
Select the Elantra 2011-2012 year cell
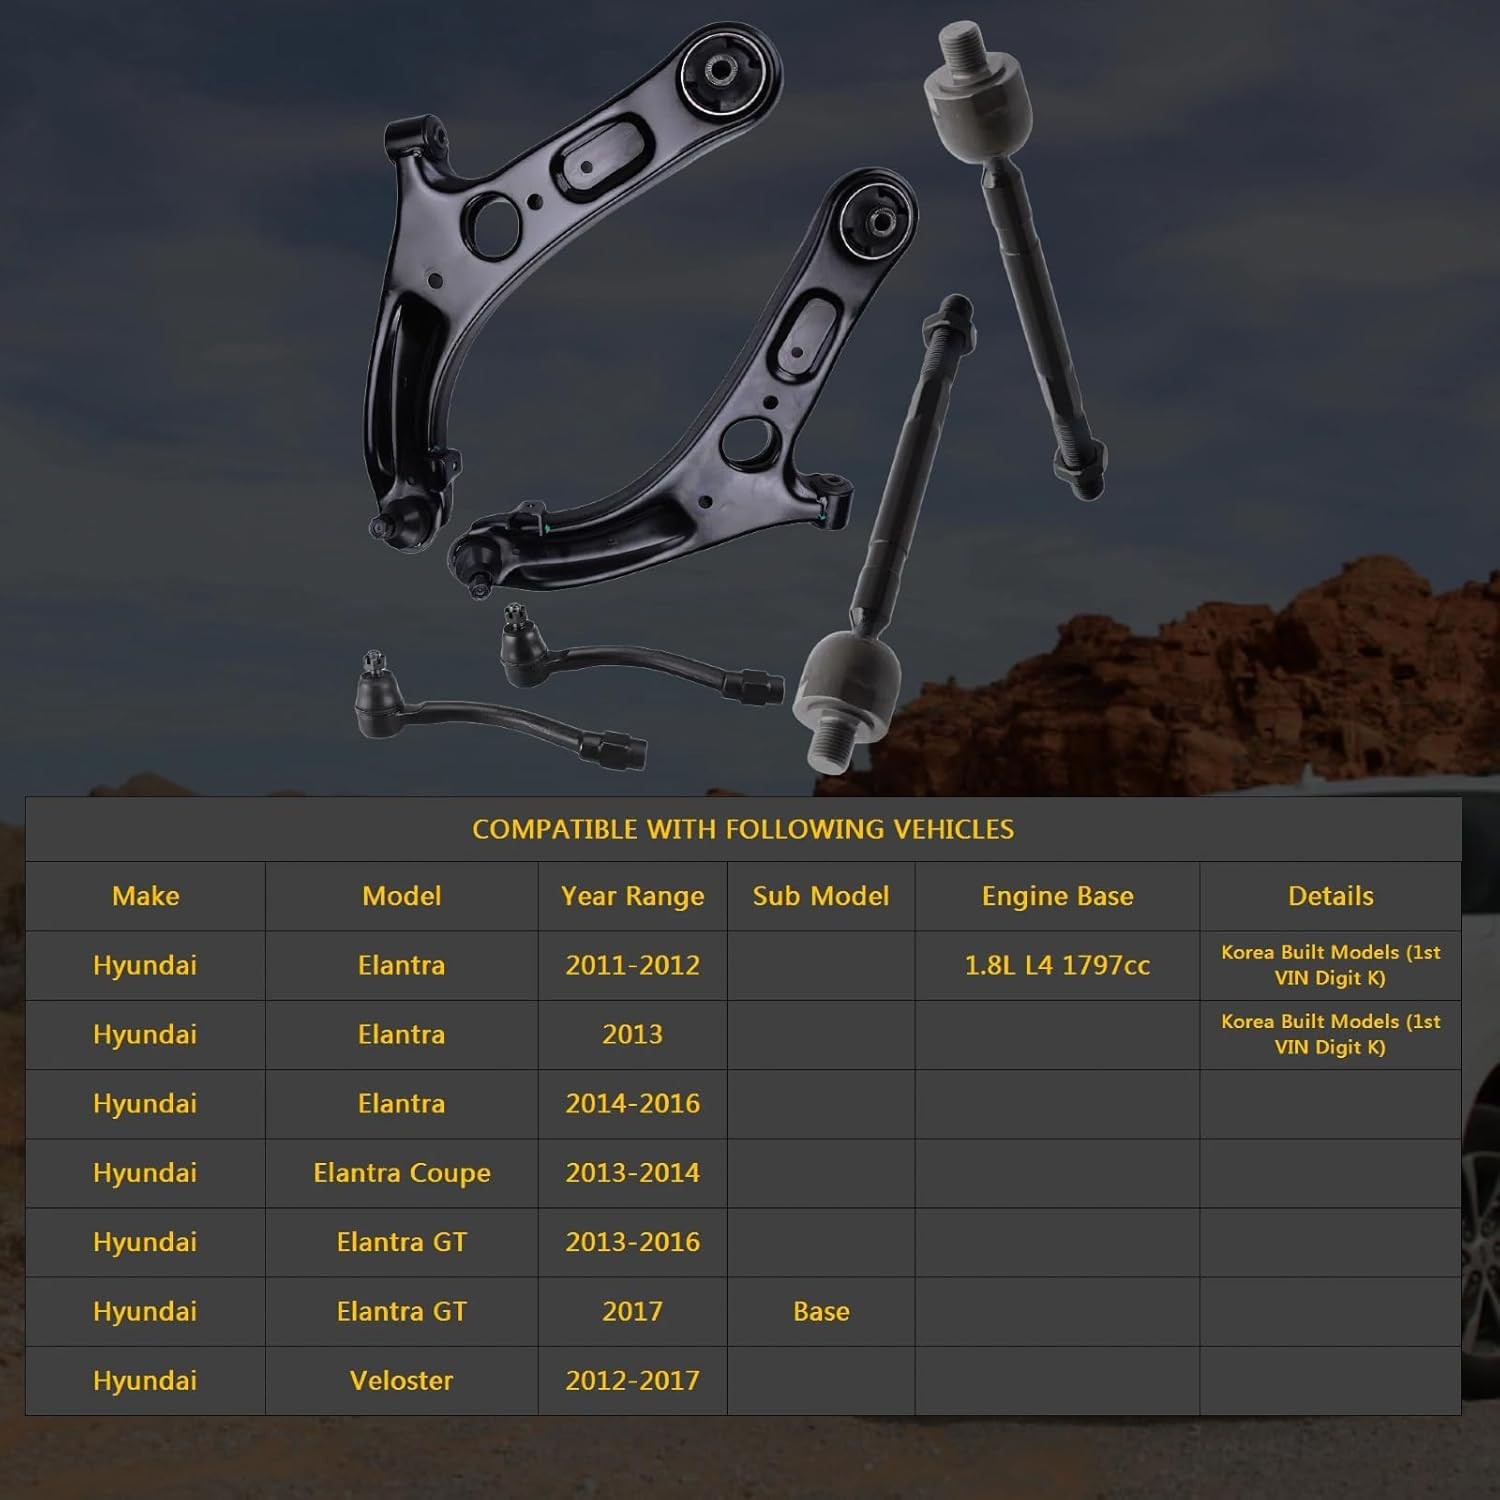click(633, 965)
